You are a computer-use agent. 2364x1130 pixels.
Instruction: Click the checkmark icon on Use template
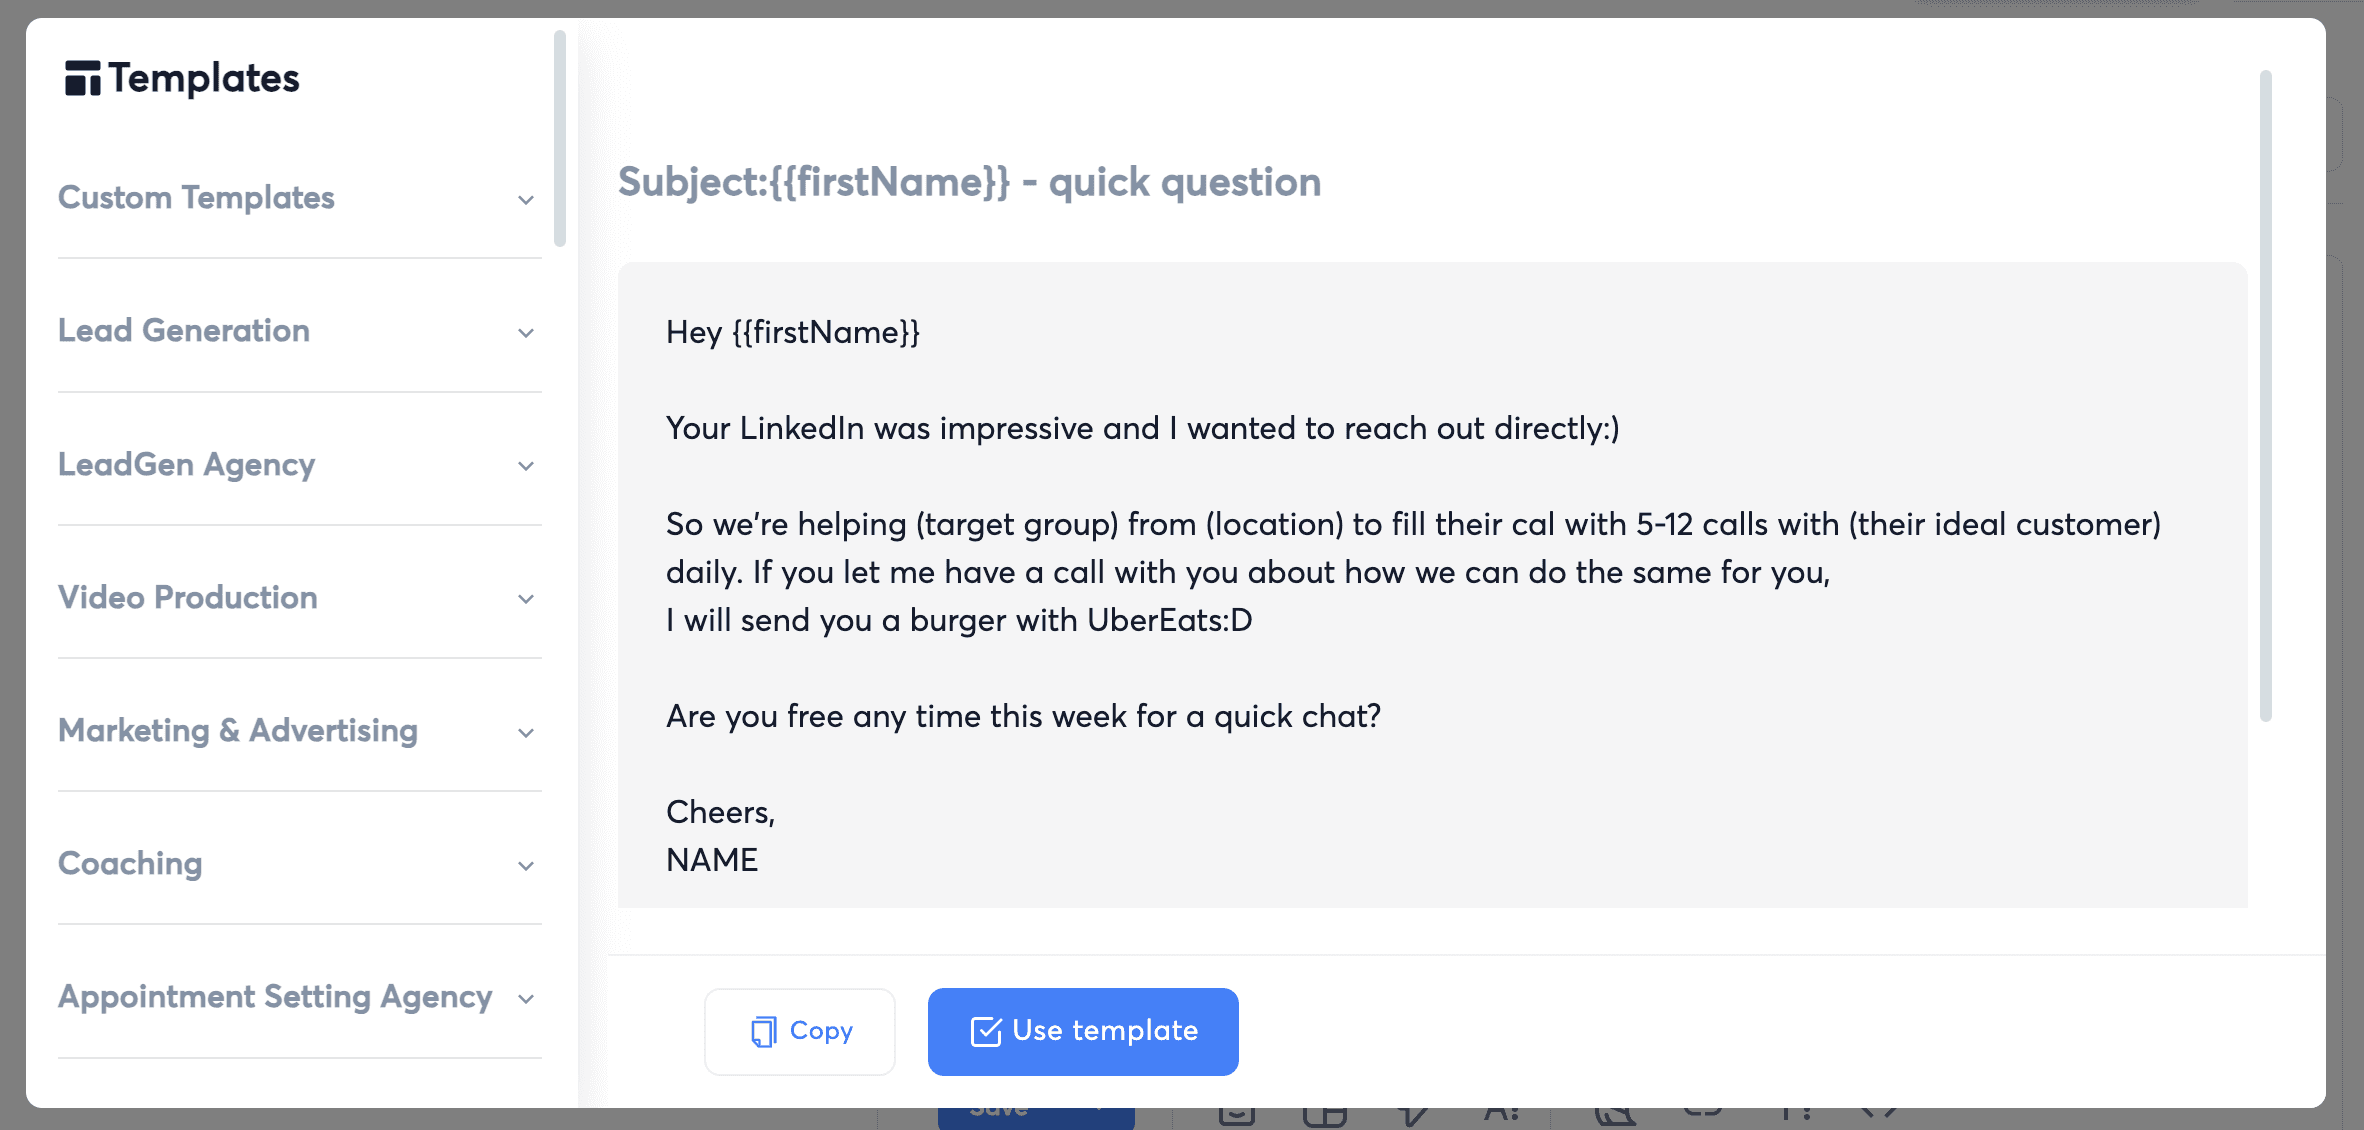pyautogui.click(x=986, y=1031)
